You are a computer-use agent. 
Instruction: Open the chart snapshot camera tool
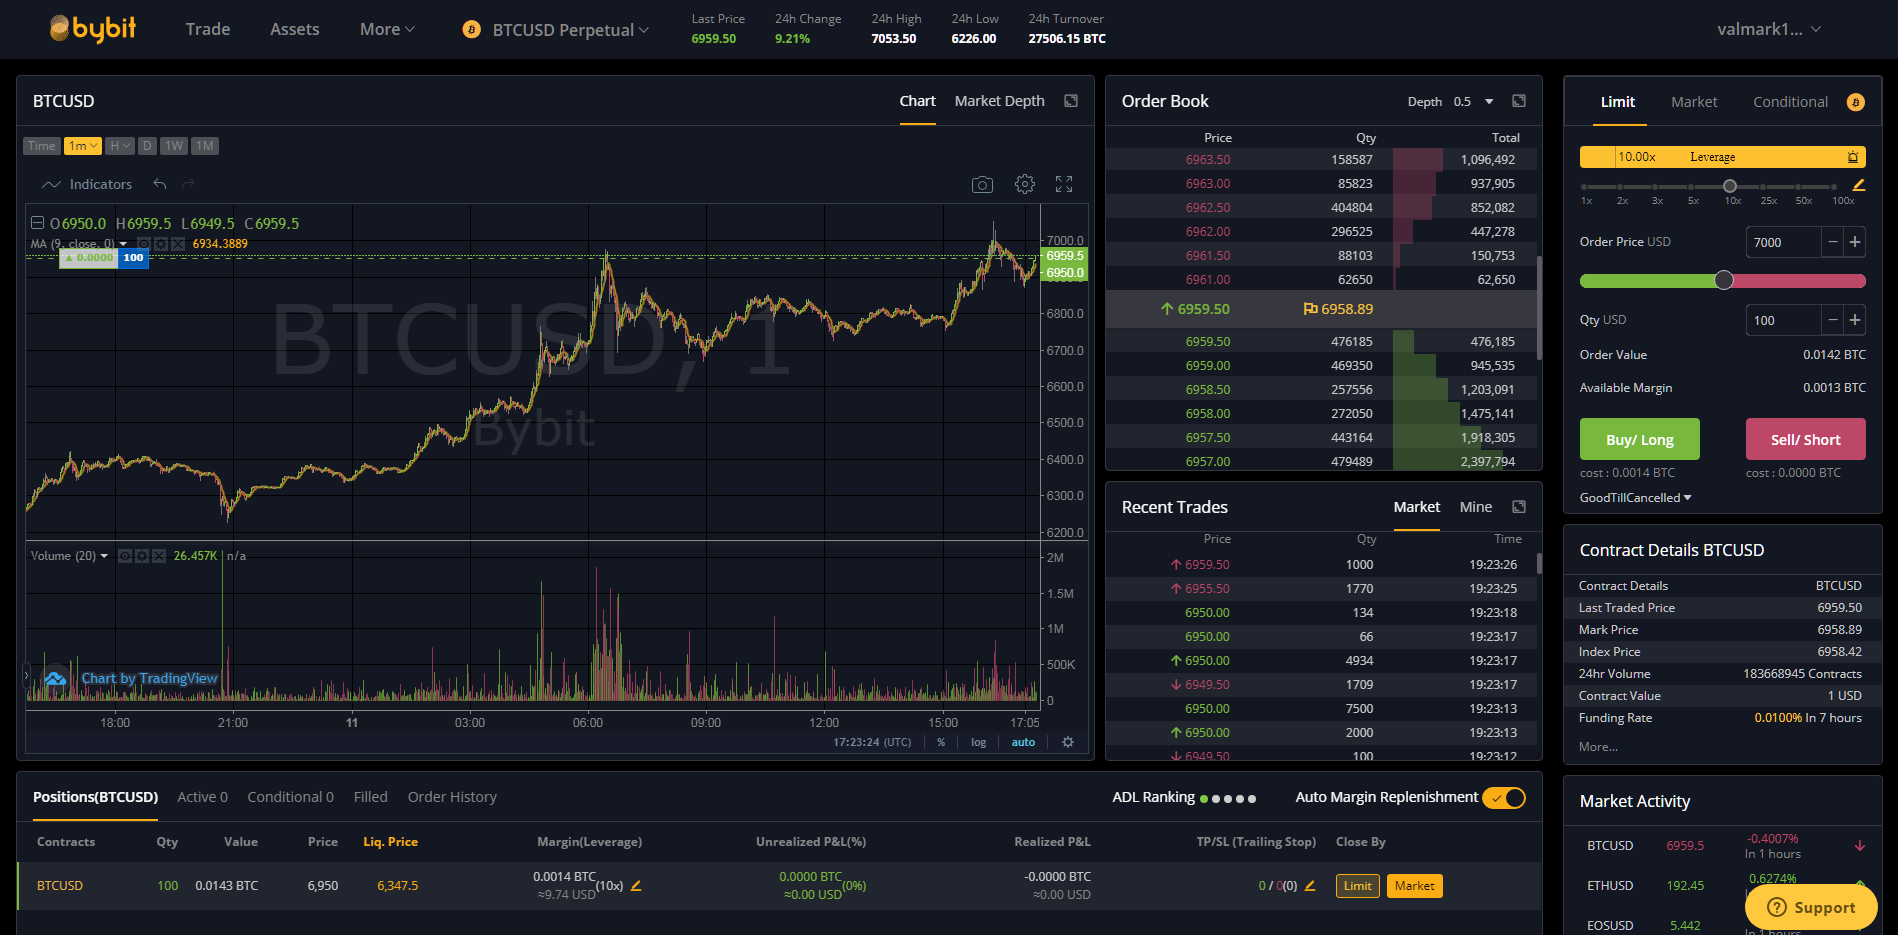click(982, 185)
